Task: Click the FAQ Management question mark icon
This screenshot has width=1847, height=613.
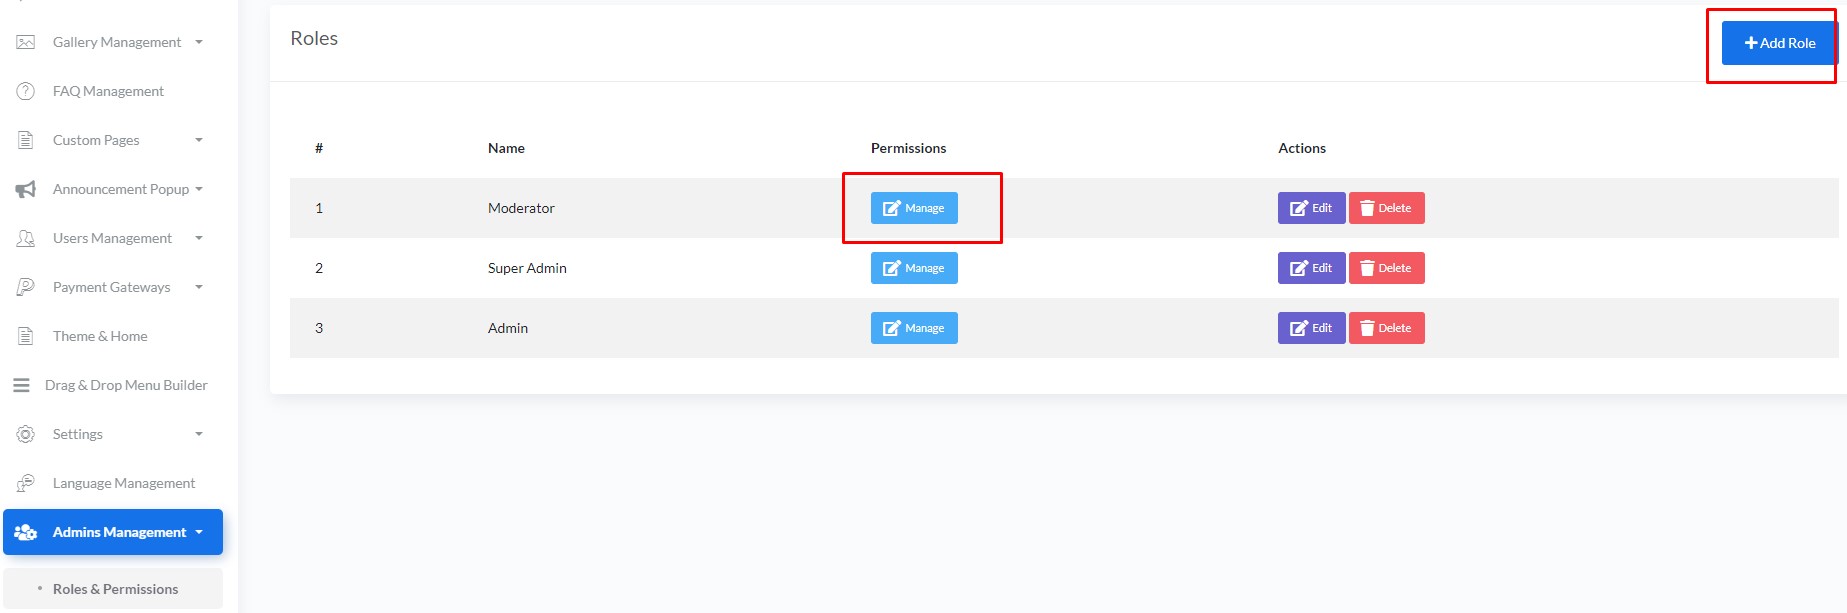Action: (x=26, y=91)
